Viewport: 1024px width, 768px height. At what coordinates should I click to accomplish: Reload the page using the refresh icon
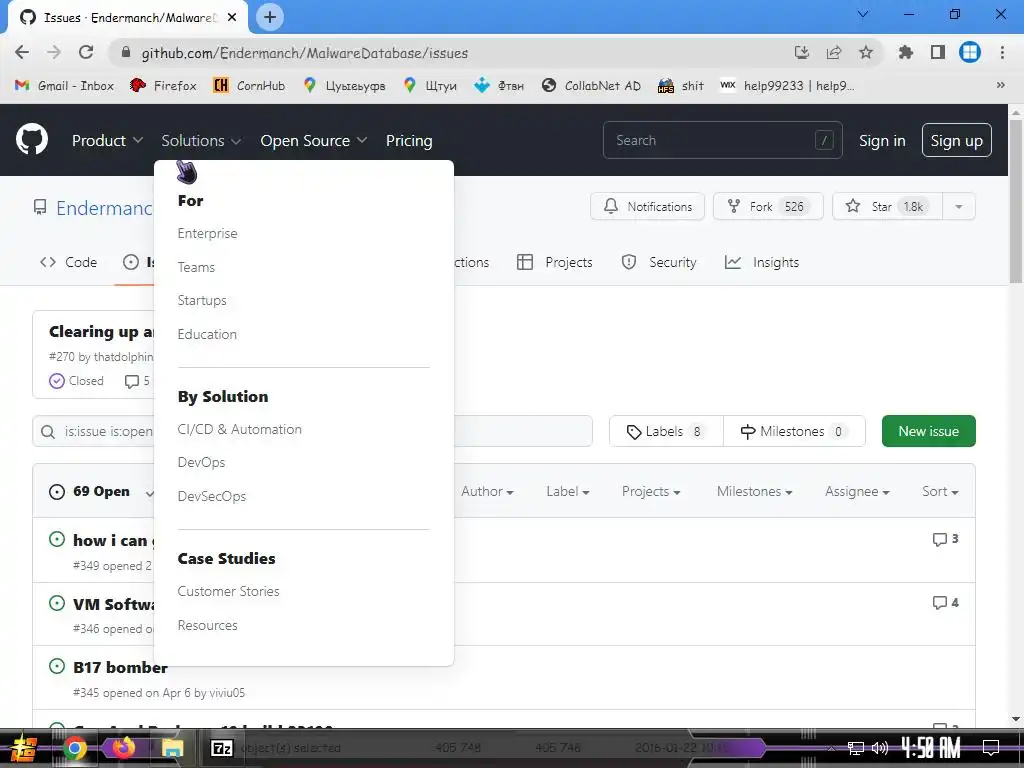tap(86, 53)
